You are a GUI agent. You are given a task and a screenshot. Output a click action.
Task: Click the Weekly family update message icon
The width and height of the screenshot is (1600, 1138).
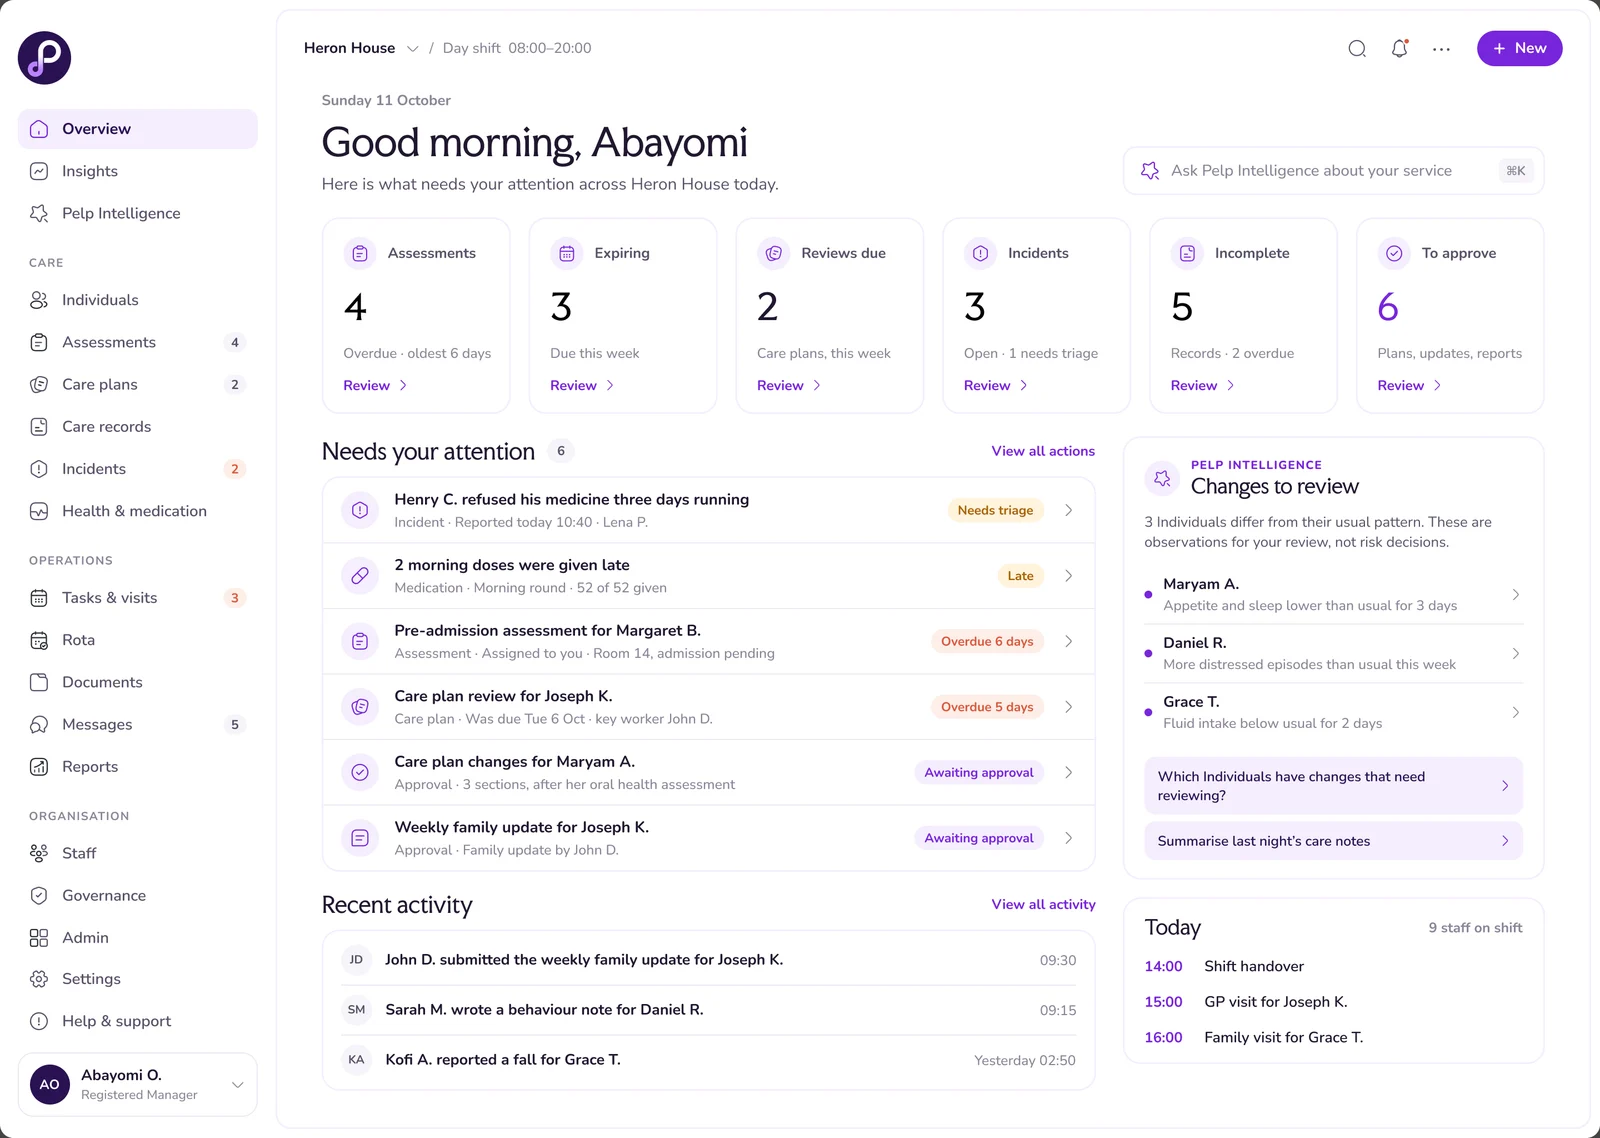[360, 838]
